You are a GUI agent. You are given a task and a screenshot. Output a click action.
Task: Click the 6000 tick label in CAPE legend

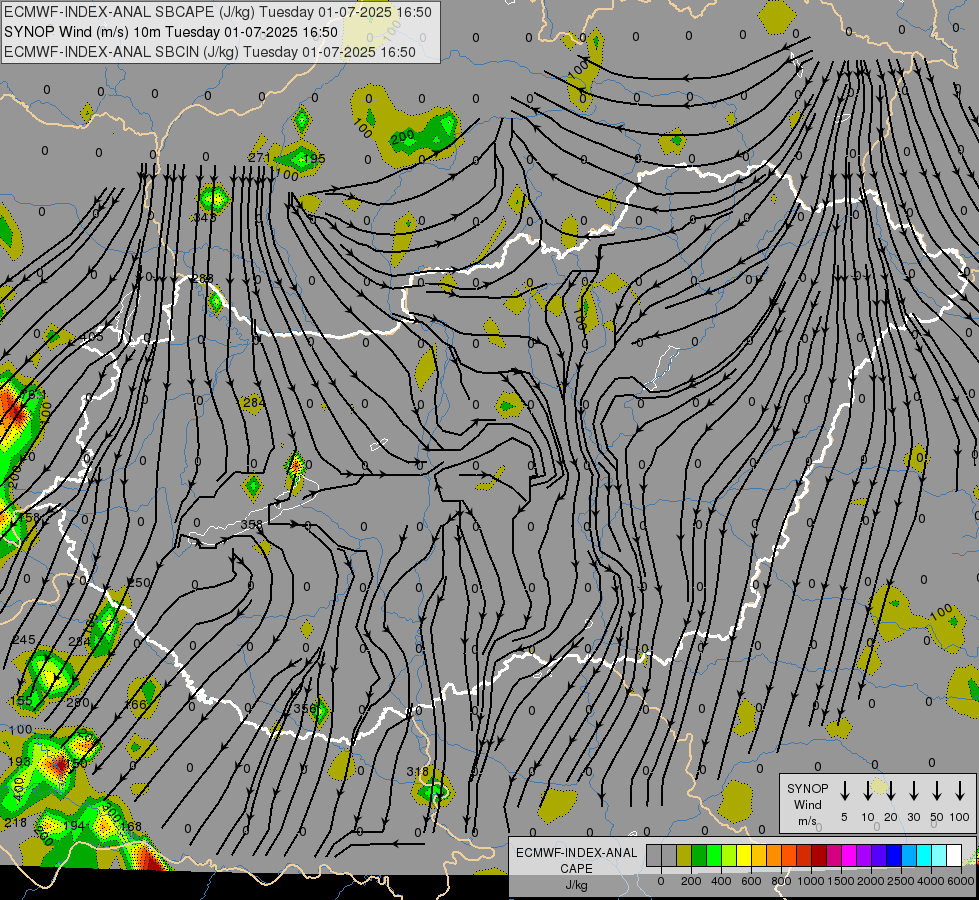coord(961,881)
